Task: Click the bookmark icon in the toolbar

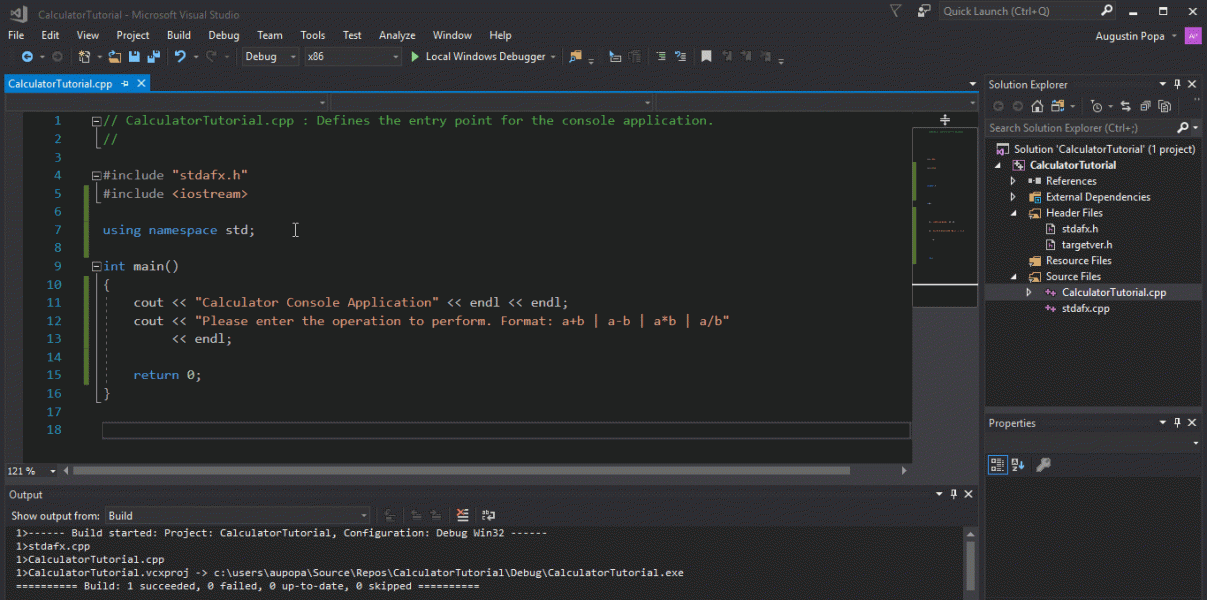Action: (x=706, y=57)
